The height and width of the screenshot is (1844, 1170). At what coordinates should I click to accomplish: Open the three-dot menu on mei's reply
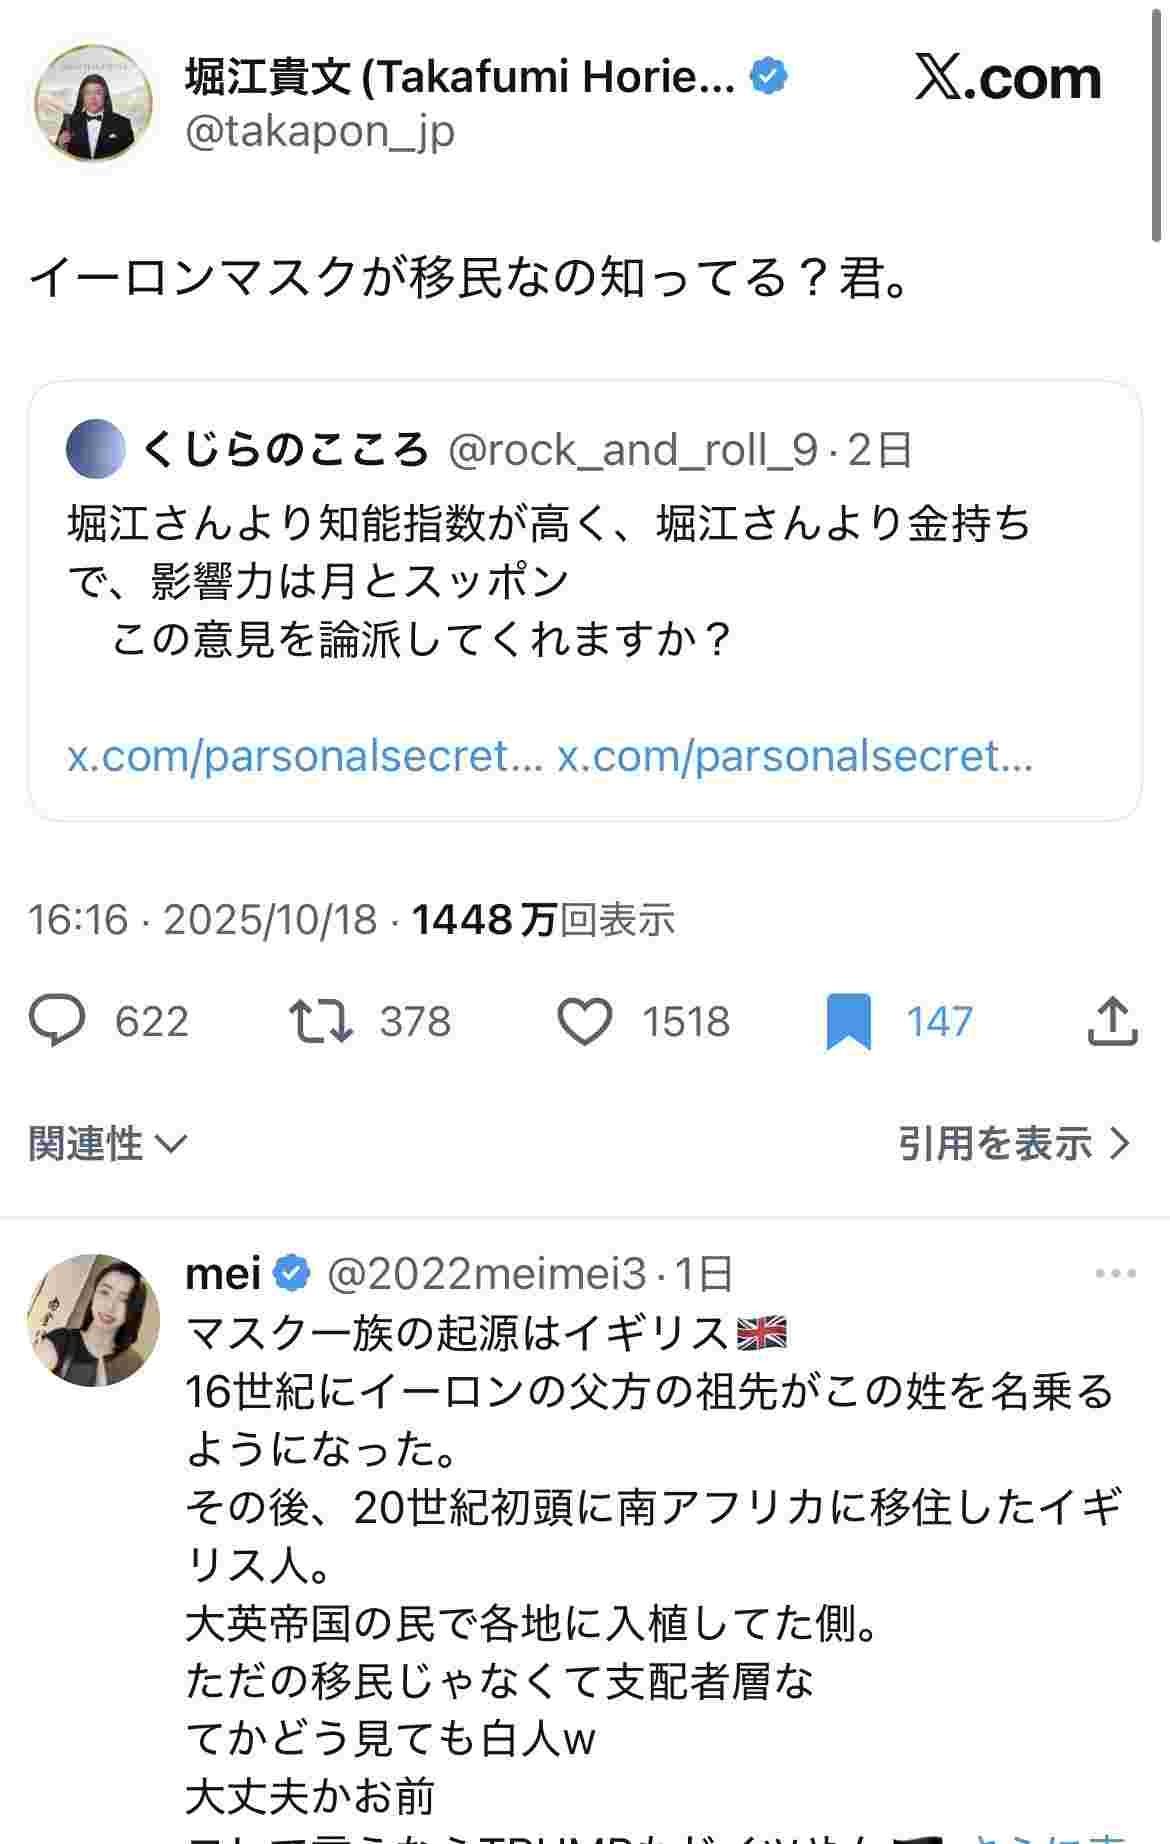coord(1115,1274)
